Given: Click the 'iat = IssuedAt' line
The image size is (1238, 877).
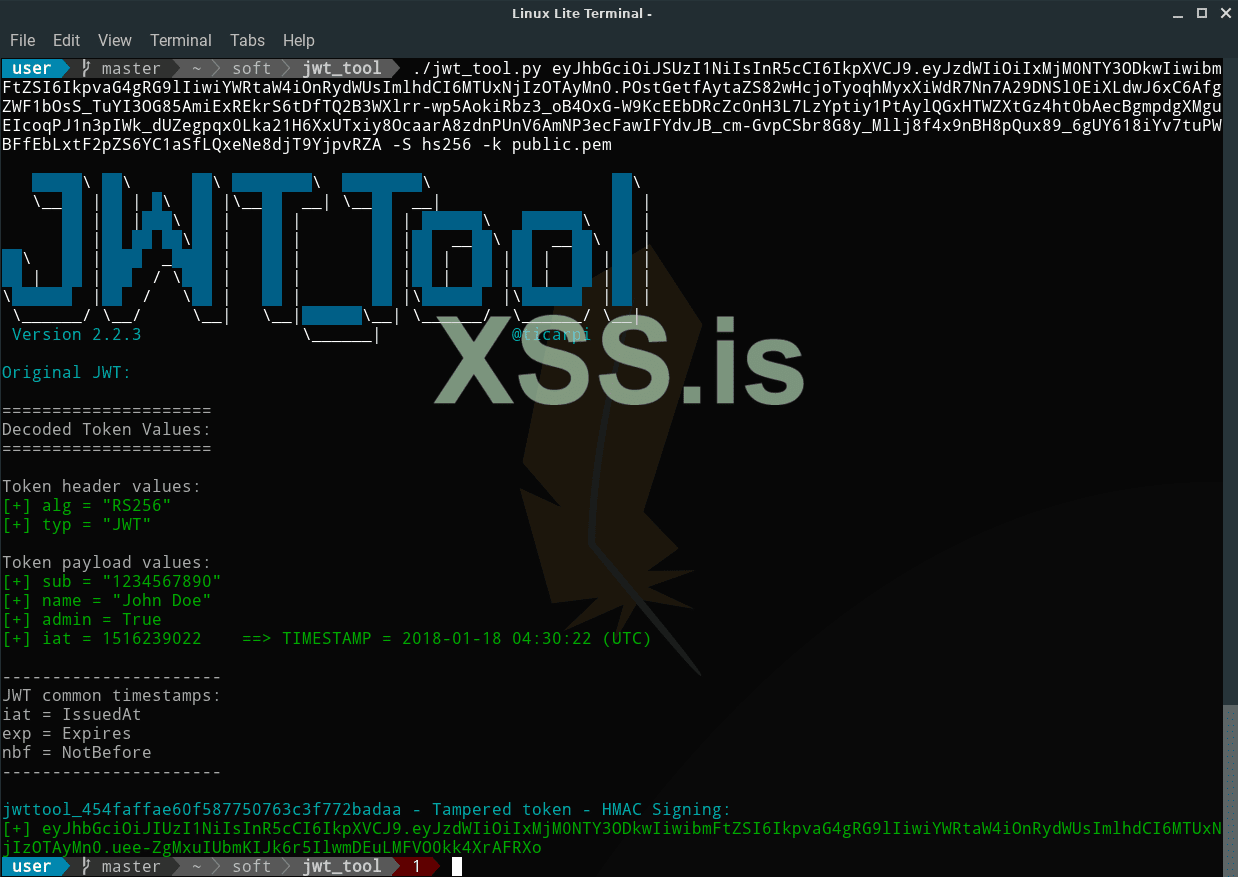Looking at the screenshot, I should (71, 714).
